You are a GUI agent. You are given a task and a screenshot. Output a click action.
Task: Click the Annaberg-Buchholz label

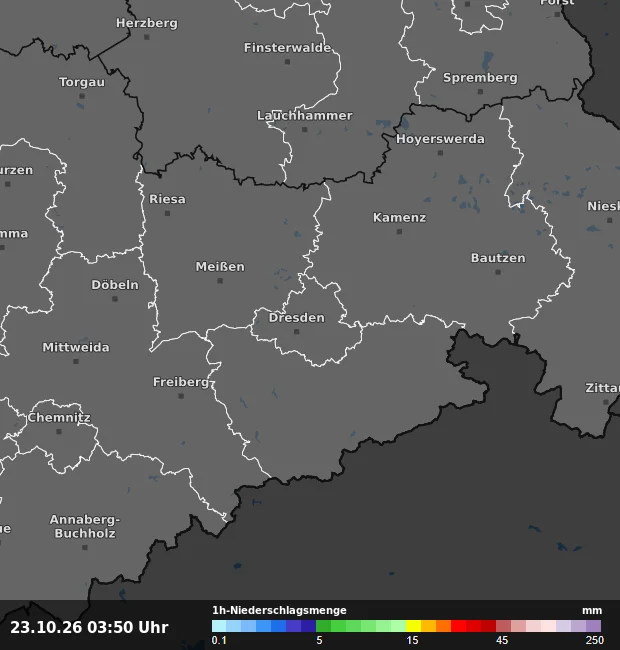point(85,526)
